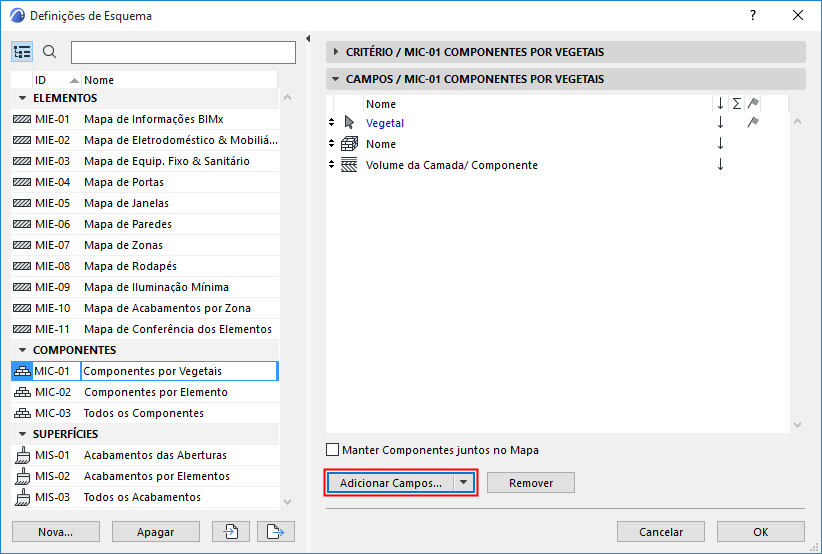Select Mapa de Eletrodoméstico & Mobiliário row
The height and width of the screenshot is (554, 822).
(x=145, y=140)
